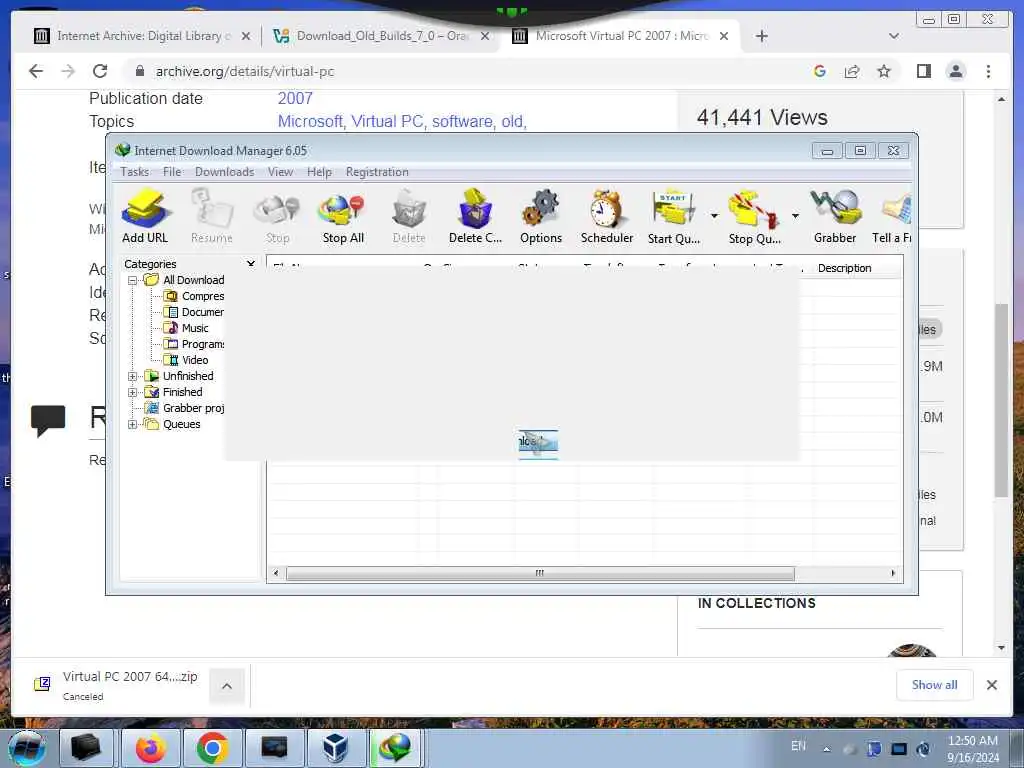Click the left arrow of IDM horizontal scrollbar
This screenshot has width=1024, height=768.
pyautogui.click(x=276, y=573)
